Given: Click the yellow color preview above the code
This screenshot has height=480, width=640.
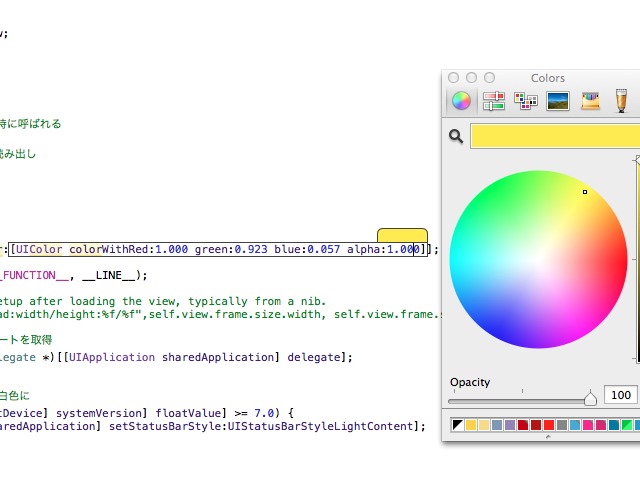Looking at the screenshot, I should (402, 236).
